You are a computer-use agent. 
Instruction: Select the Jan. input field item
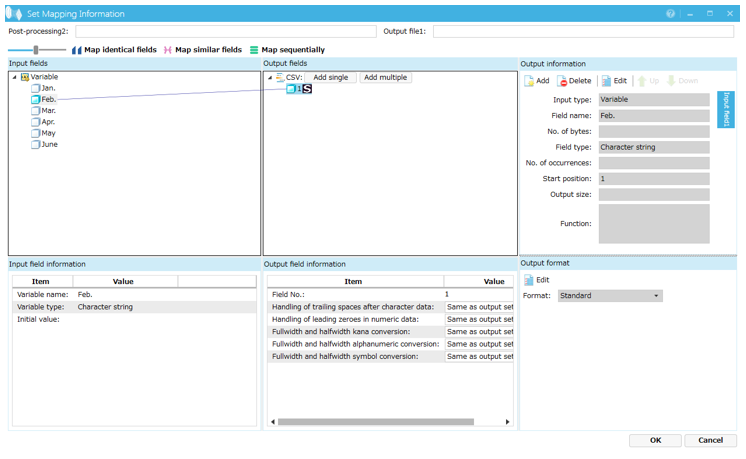pos(48,88)
